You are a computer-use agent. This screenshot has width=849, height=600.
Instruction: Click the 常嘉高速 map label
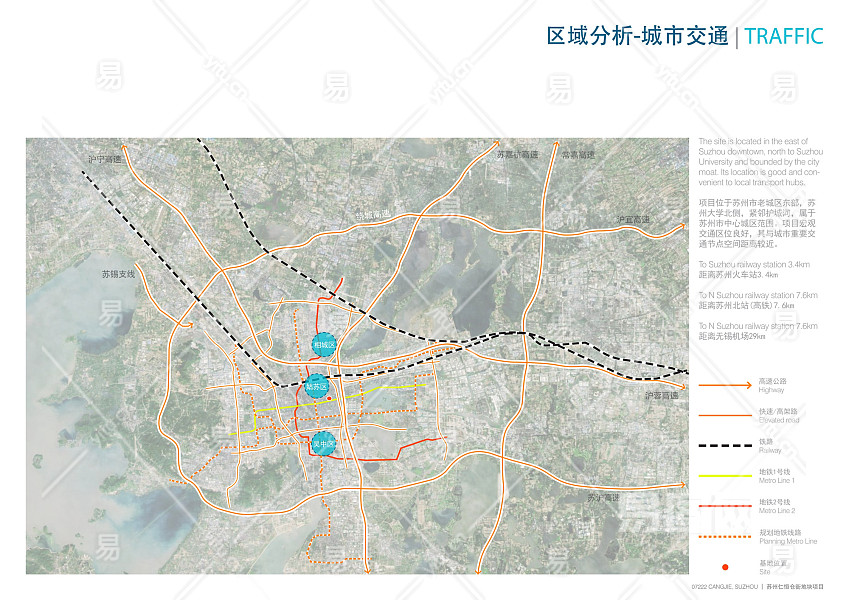pyautogui.click(x=578, y=154)
